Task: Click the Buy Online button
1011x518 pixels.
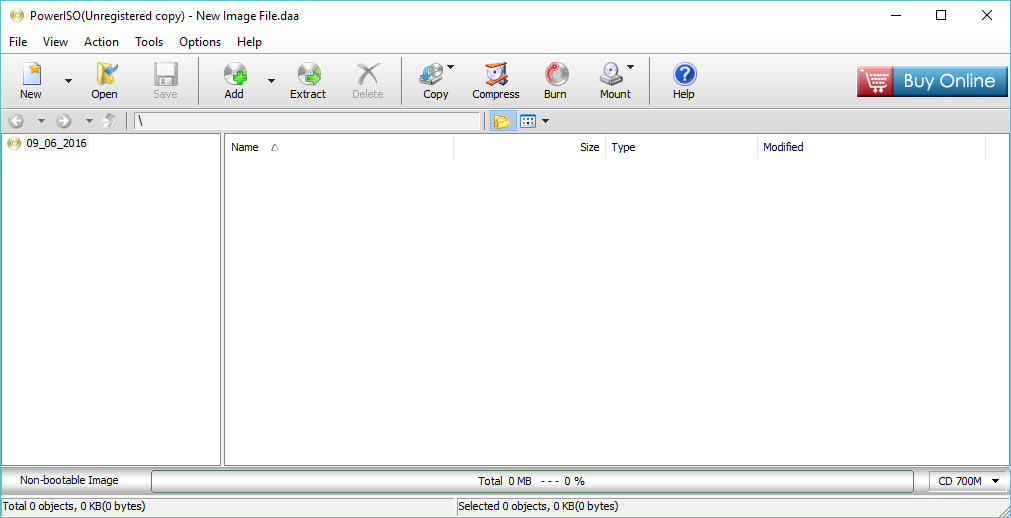Action: (931, 81)
